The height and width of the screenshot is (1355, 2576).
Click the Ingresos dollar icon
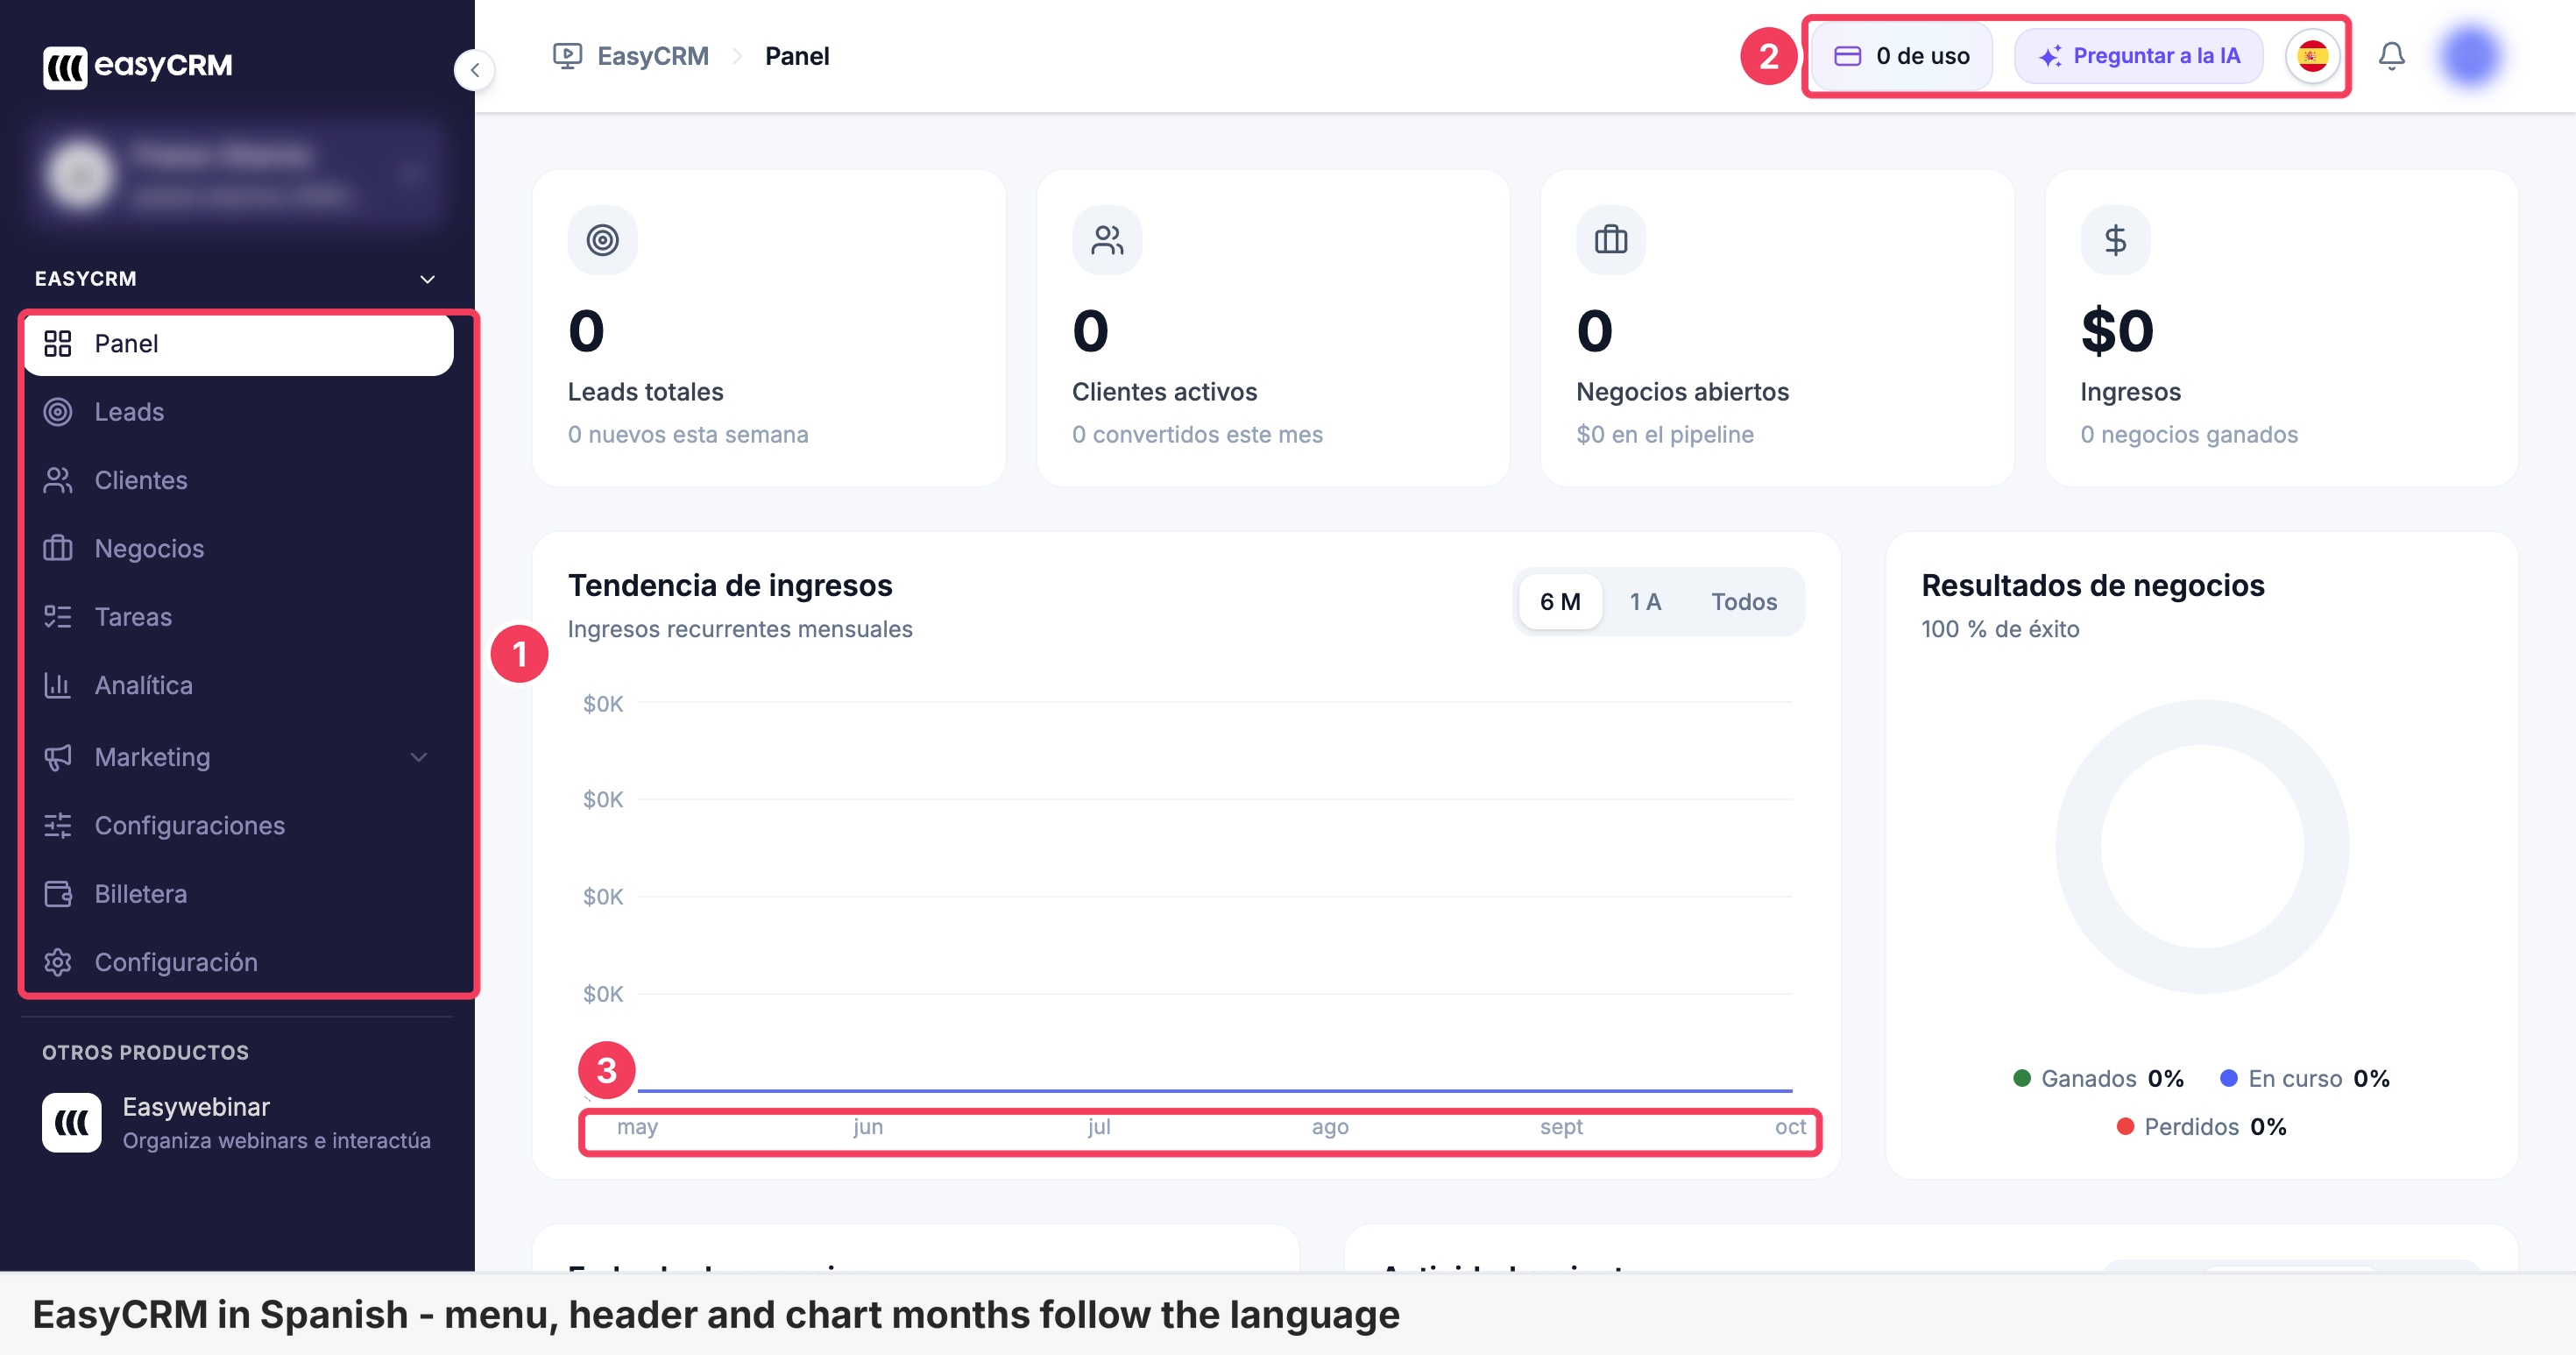click(2115, 240)
